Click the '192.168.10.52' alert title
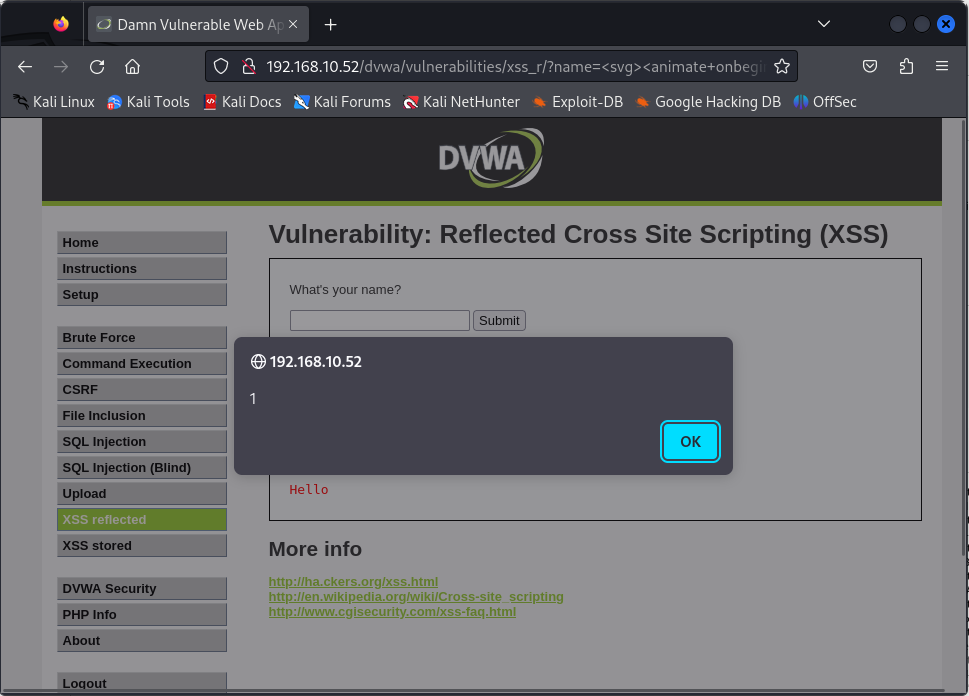The image size is (969, 696). click(x=315, y=362)
